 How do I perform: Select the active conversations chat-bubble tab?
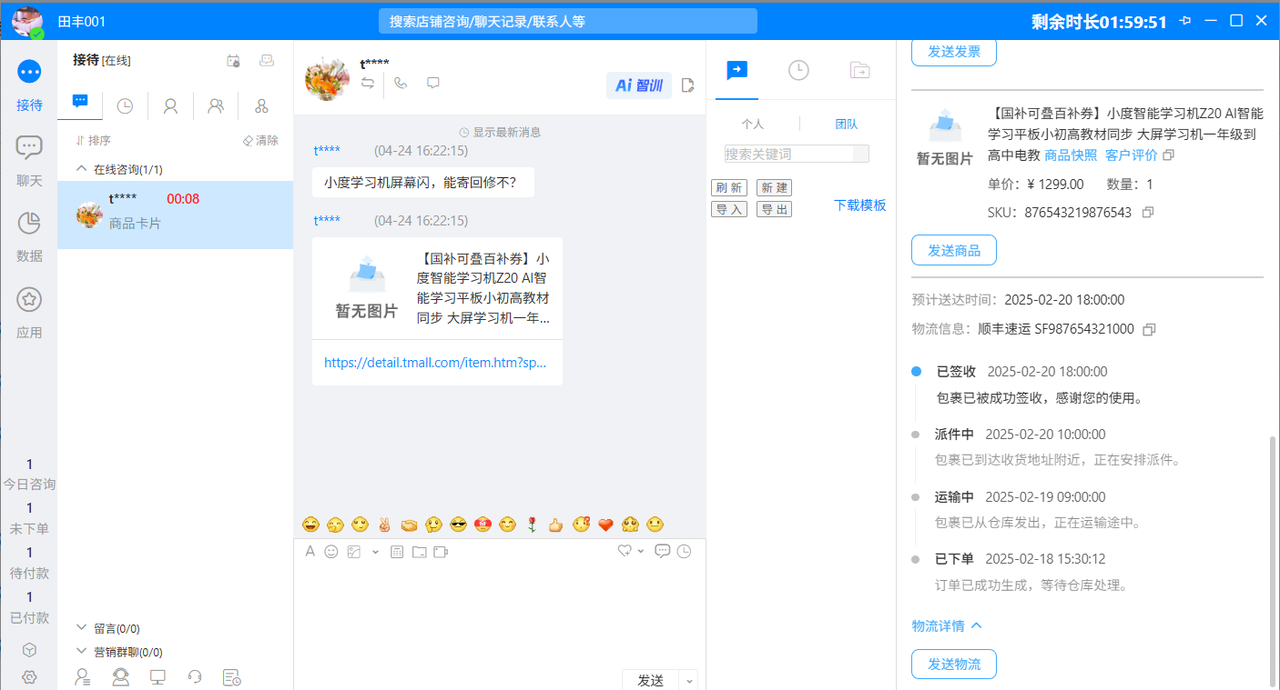point(81,103)
